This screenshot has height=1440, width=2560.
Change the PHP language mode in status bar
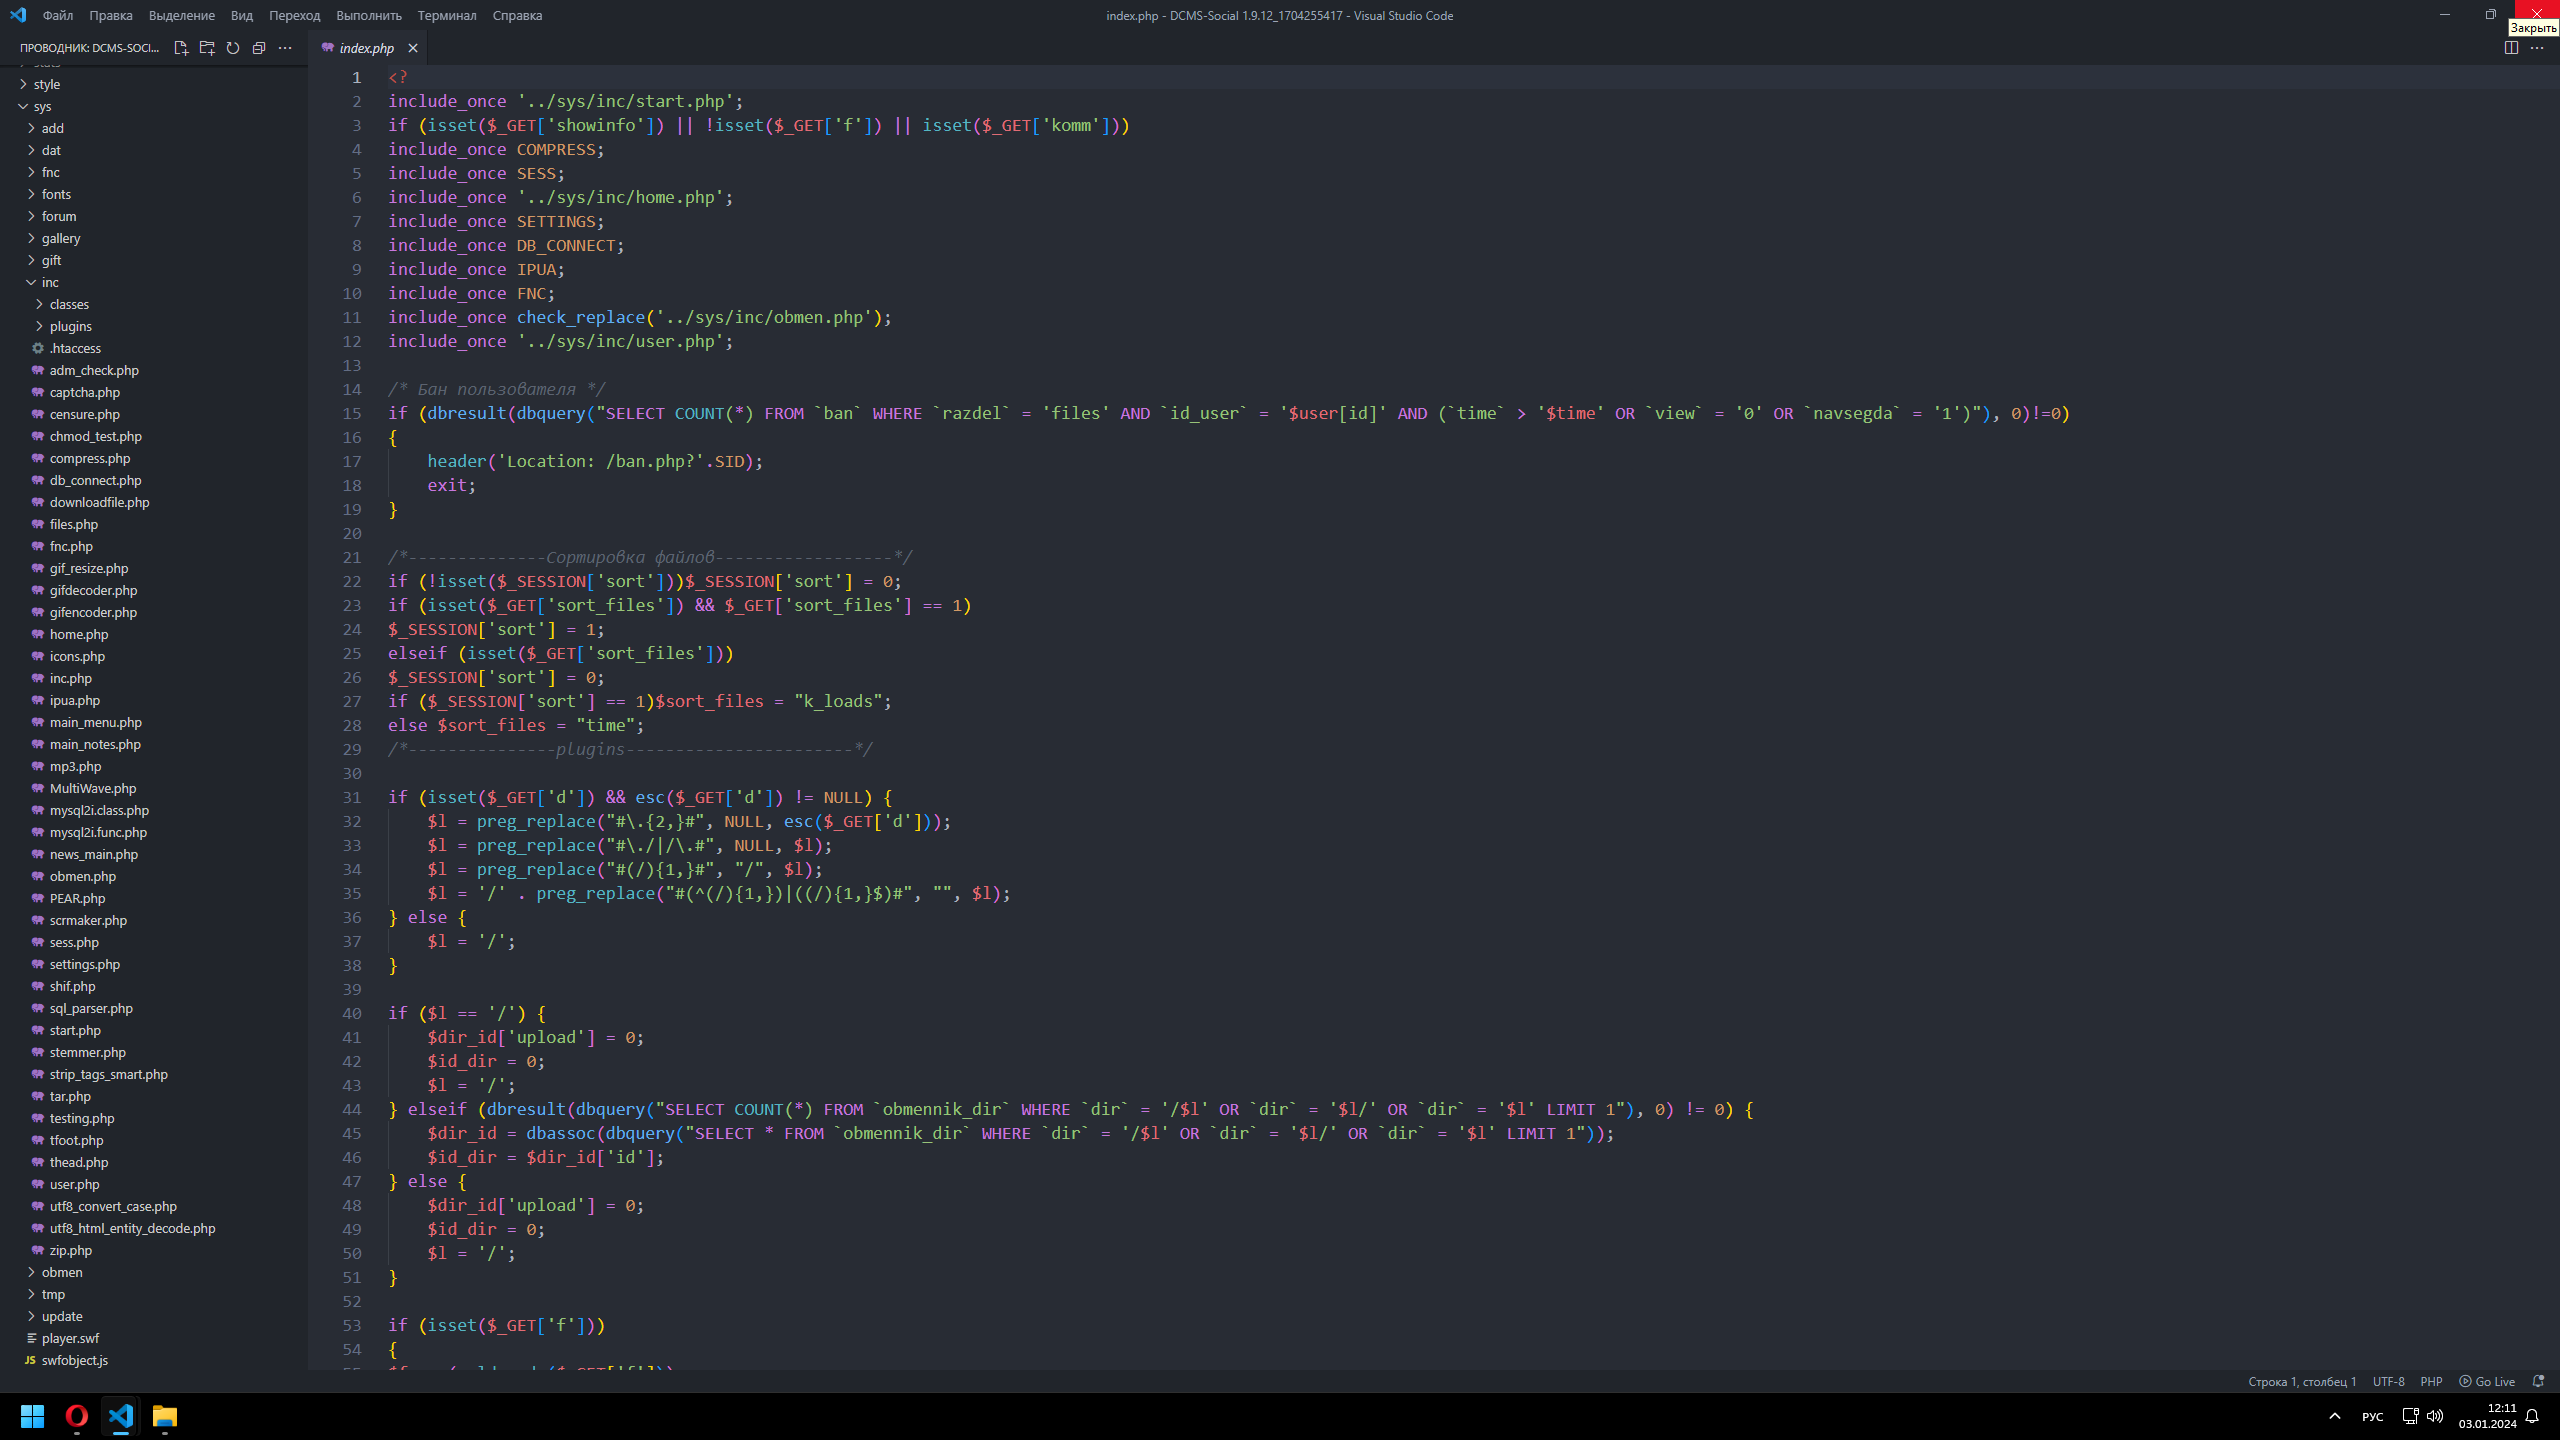click(x=2431, y=1381)
